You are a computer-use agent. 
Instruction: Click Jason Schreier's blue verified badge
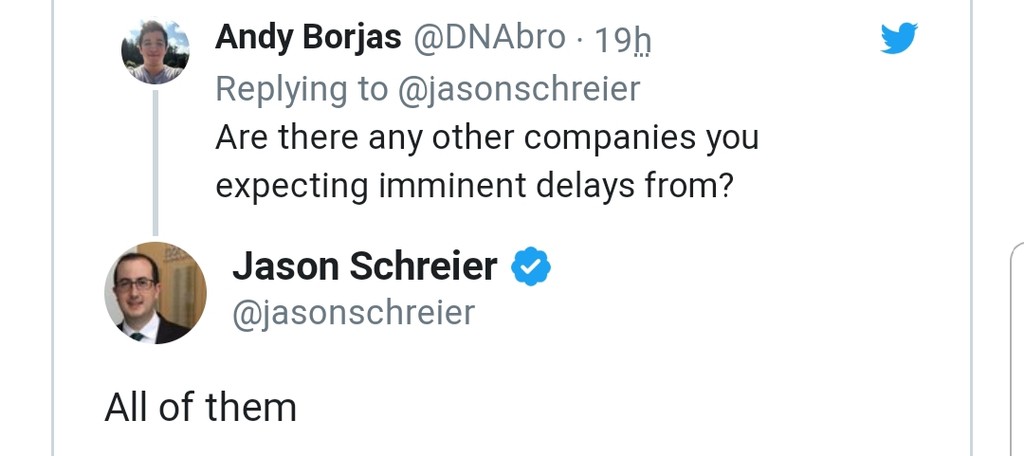[x=530, y=267]
